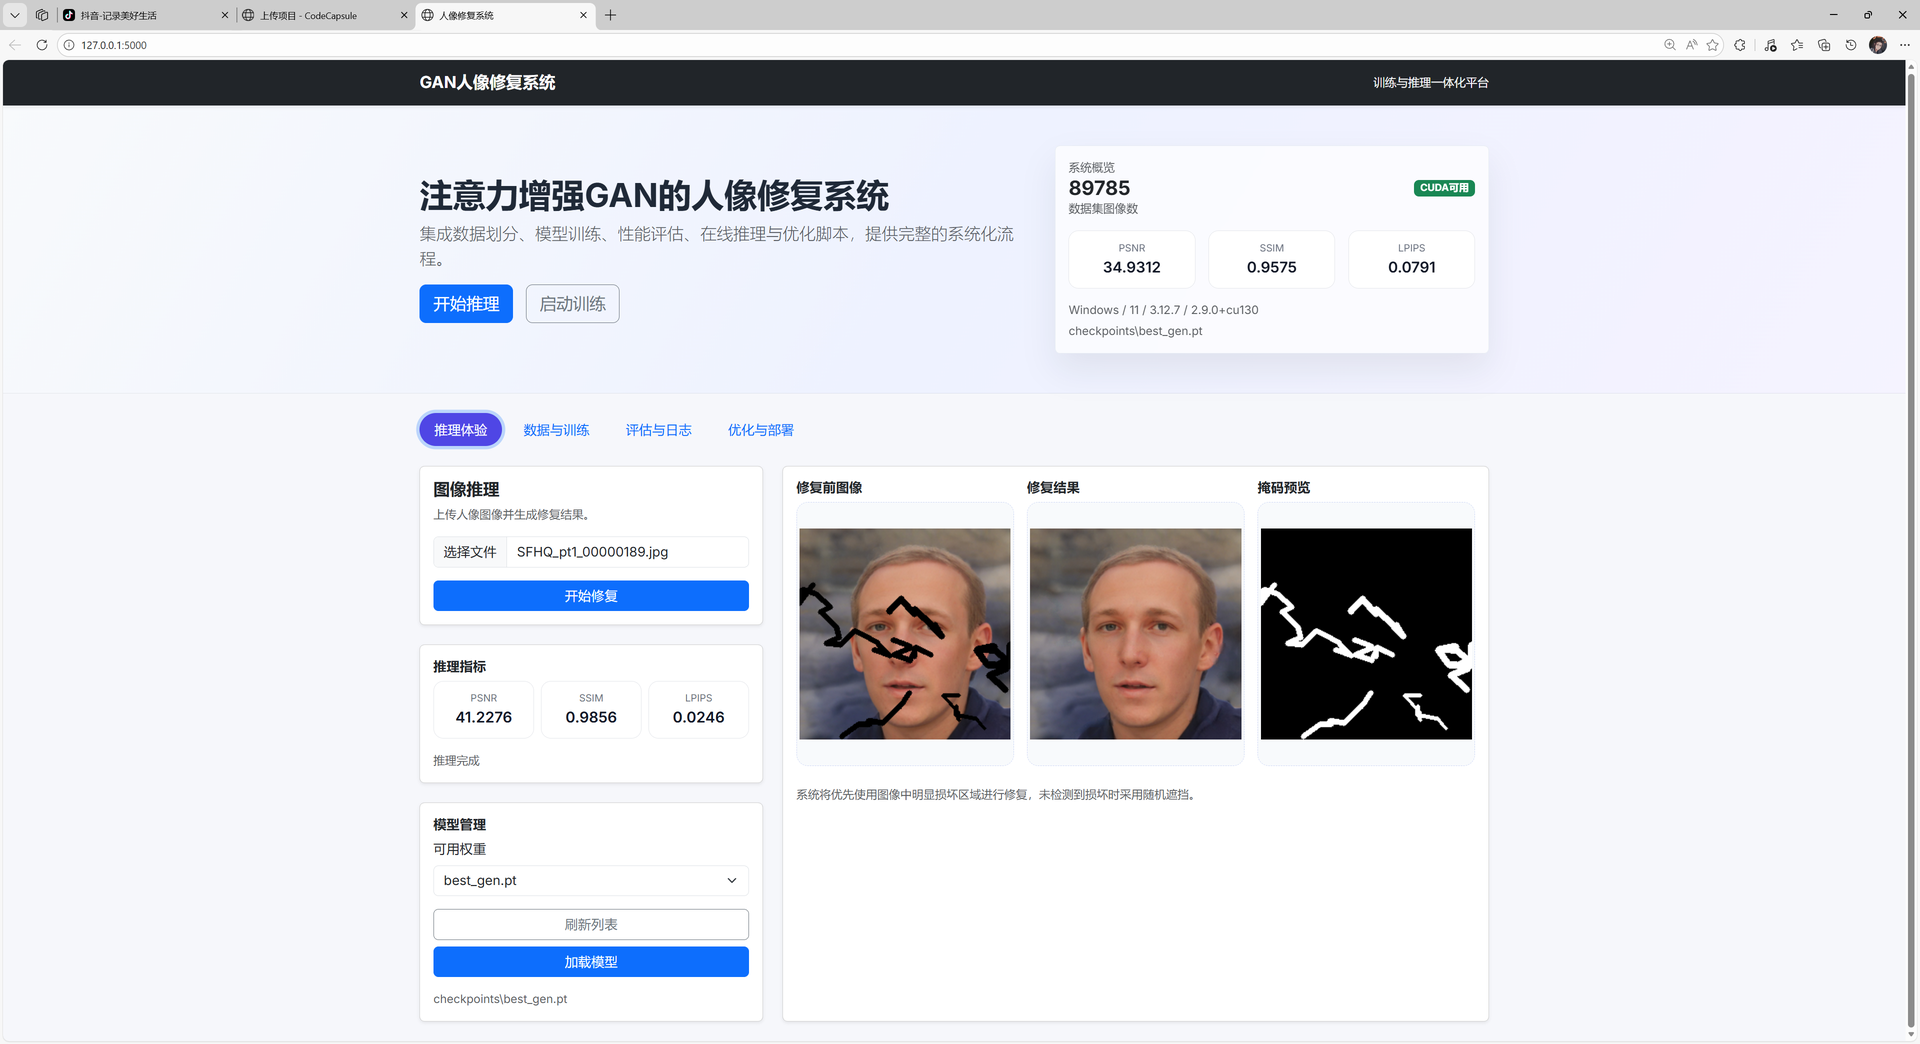Click the 修复前图像 damaged face thumbnail

pyautogui.click(x=904, y=633)
